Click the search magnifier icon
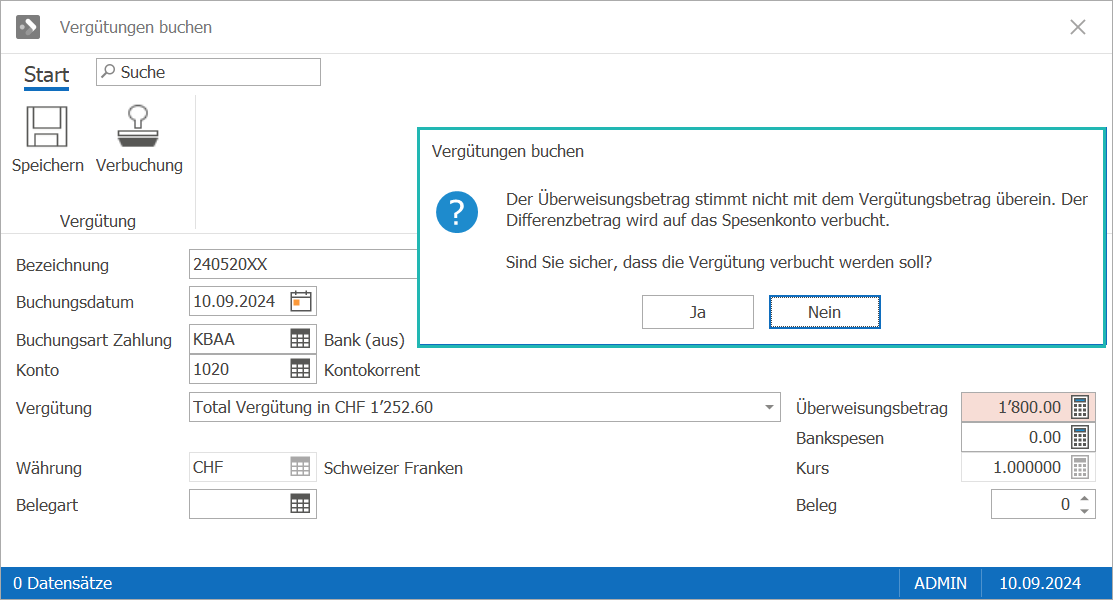Screen dimensions: 1113x600 click(x=108, y=71)
